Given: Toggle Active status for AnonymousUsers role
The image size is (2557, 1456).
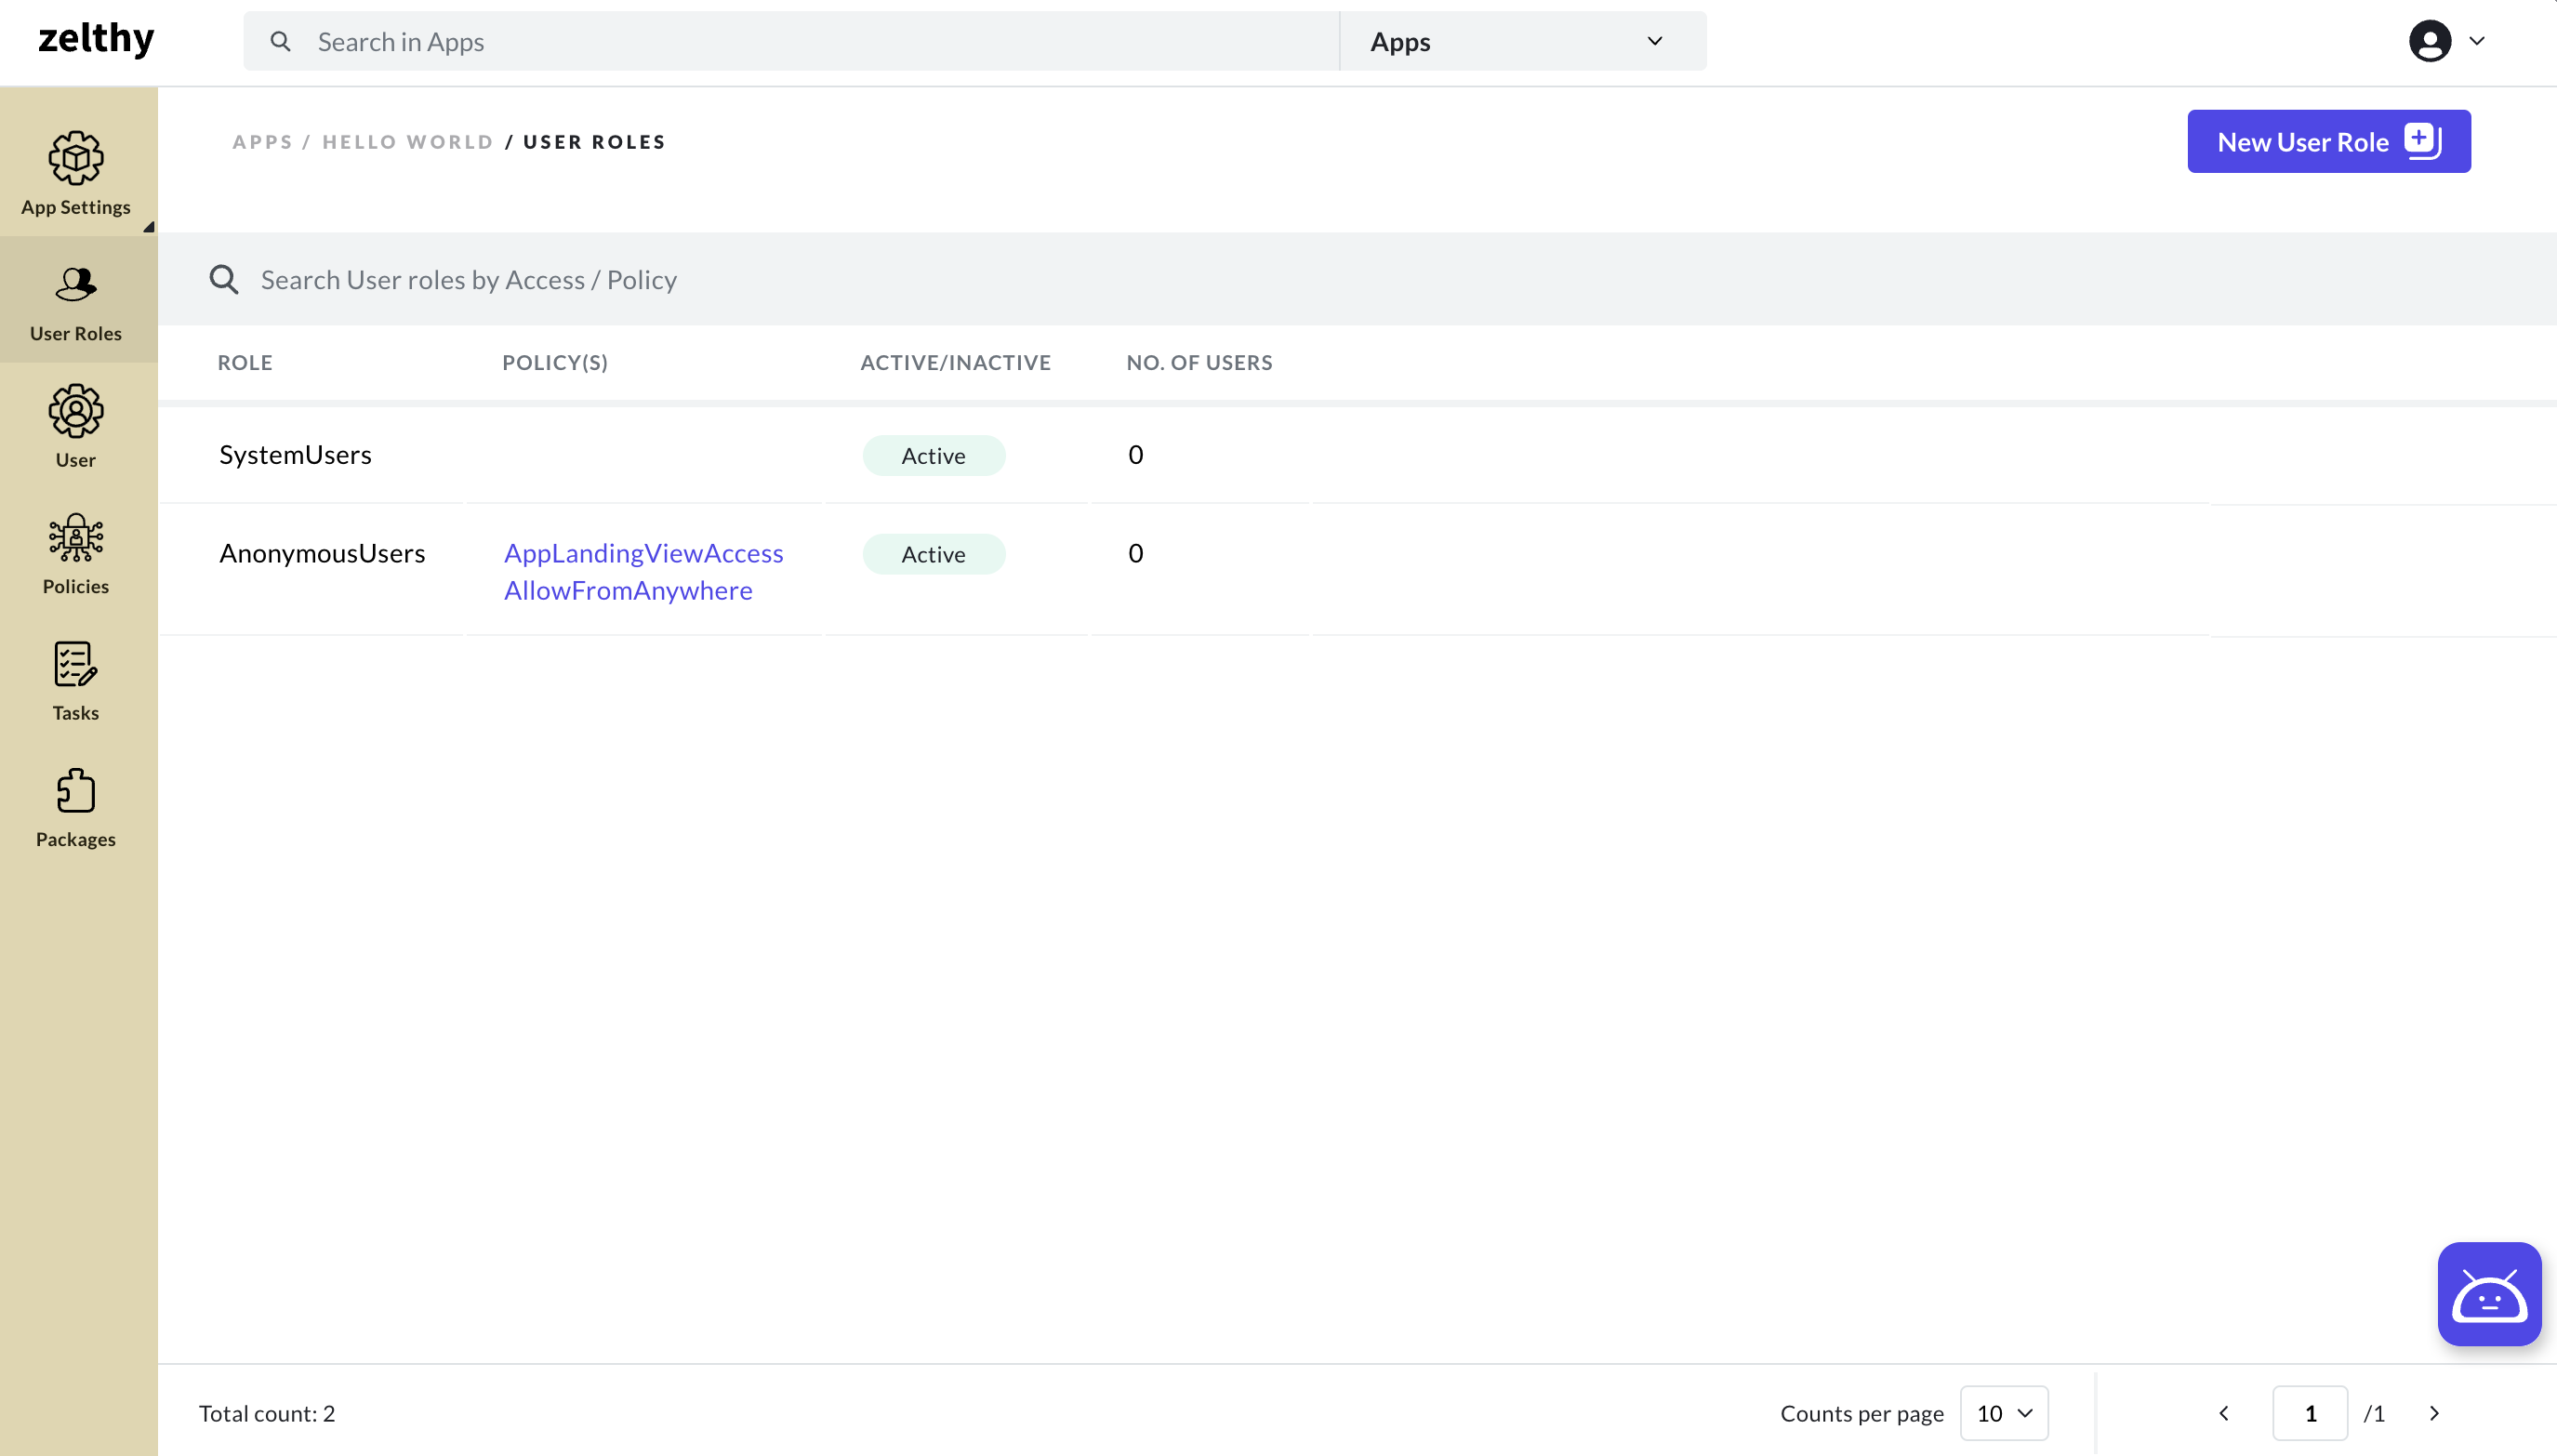Looking at the screenshot, I should pyautogui.click(x=933, y=553).
